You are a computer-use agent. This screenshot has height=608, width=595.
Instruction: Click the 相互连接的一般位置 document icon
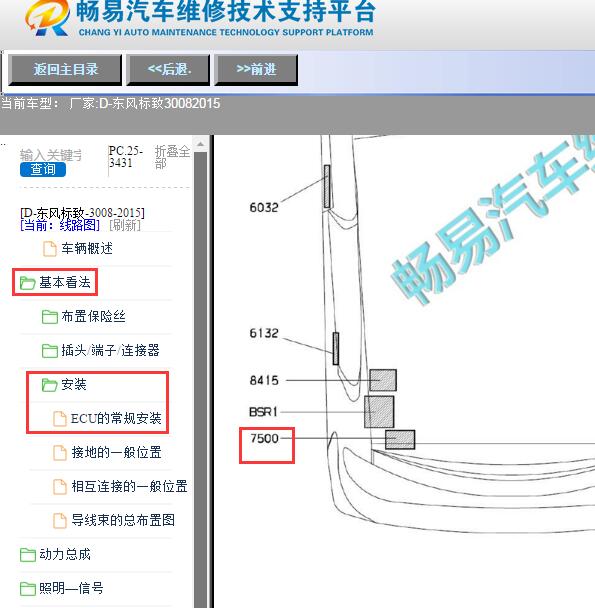60,487
